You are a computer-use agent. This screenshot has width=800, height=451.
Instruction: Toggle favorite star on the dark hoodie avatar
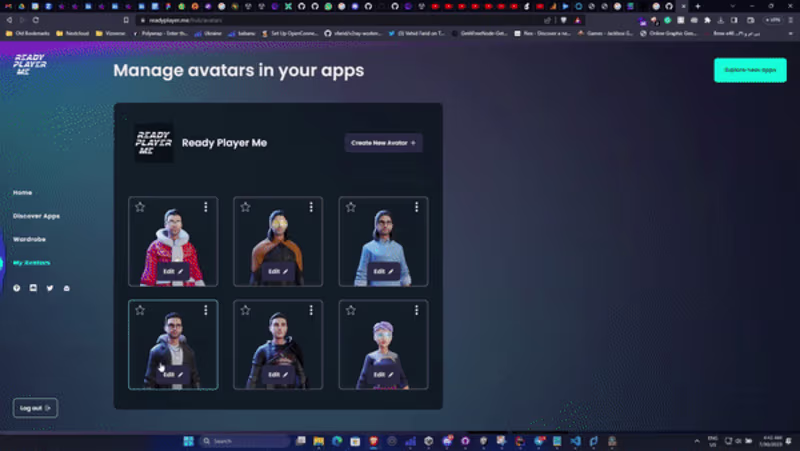coord(245,310)
